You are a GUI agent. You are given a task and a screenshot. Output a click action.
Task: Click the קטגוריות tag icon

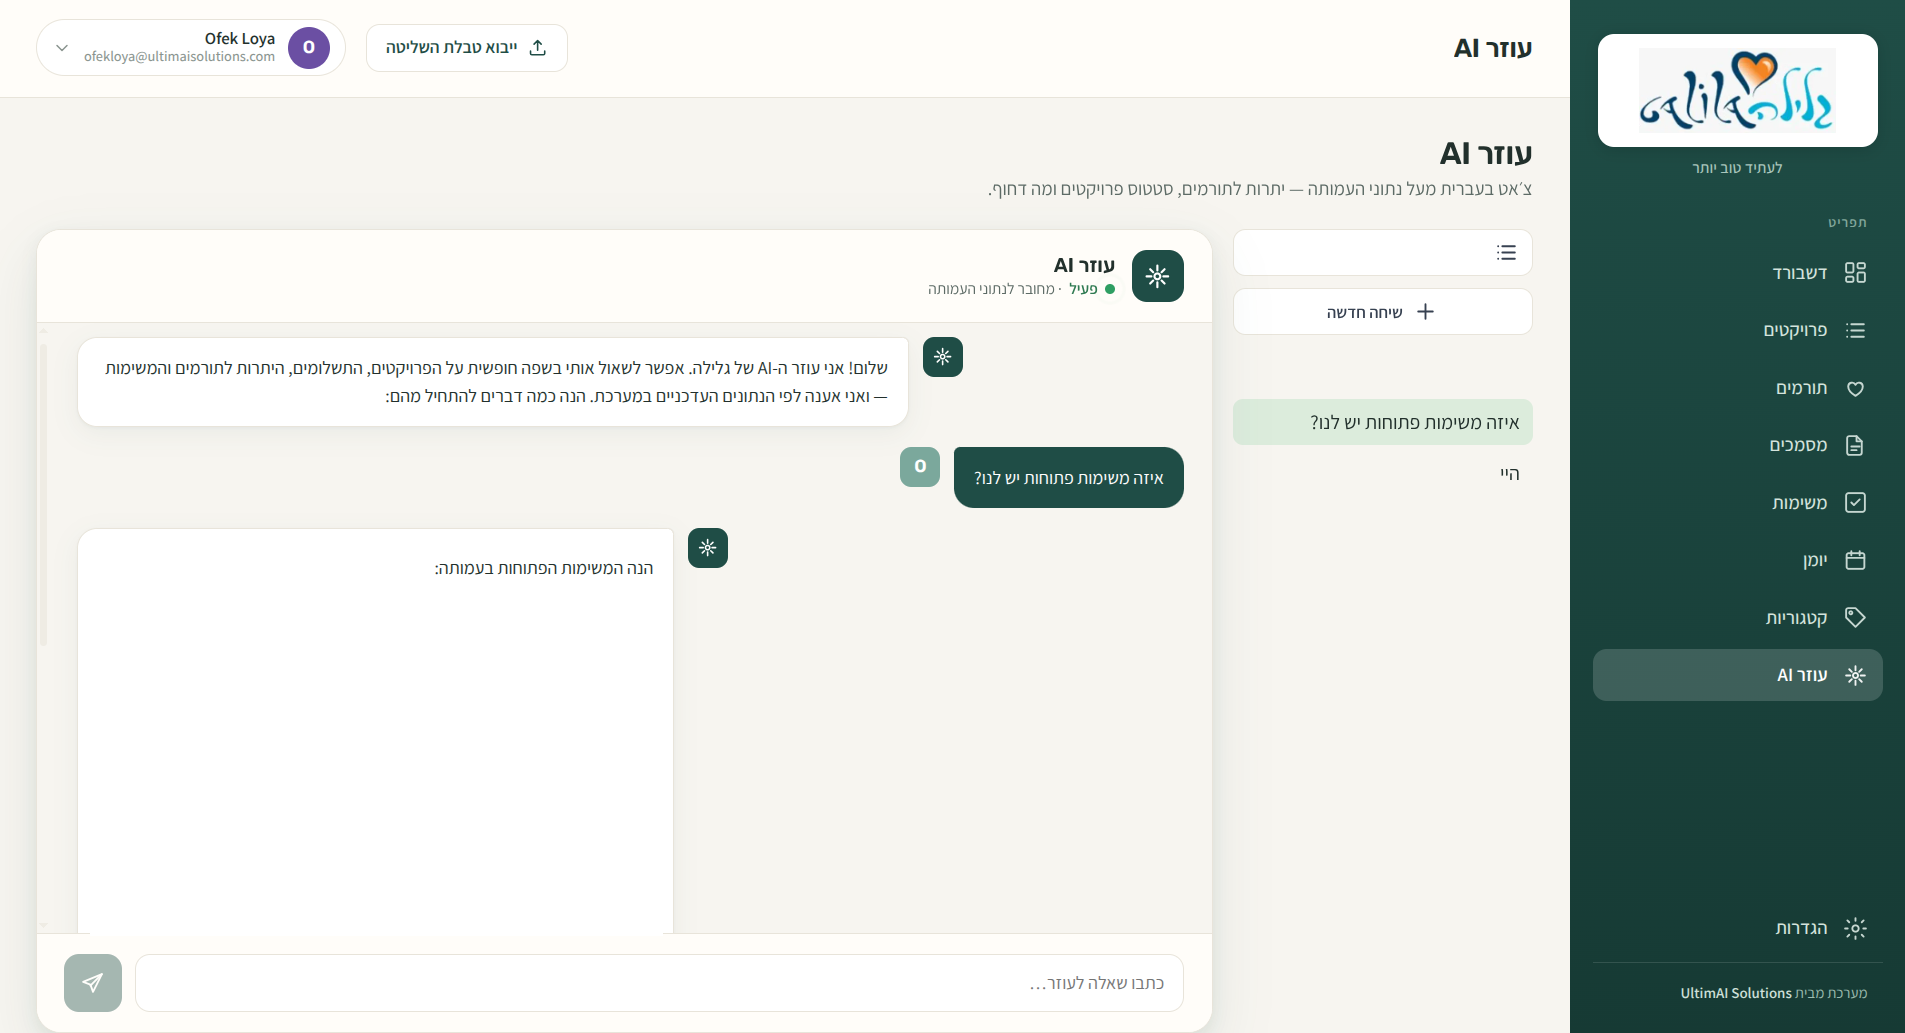(1855, 617)
